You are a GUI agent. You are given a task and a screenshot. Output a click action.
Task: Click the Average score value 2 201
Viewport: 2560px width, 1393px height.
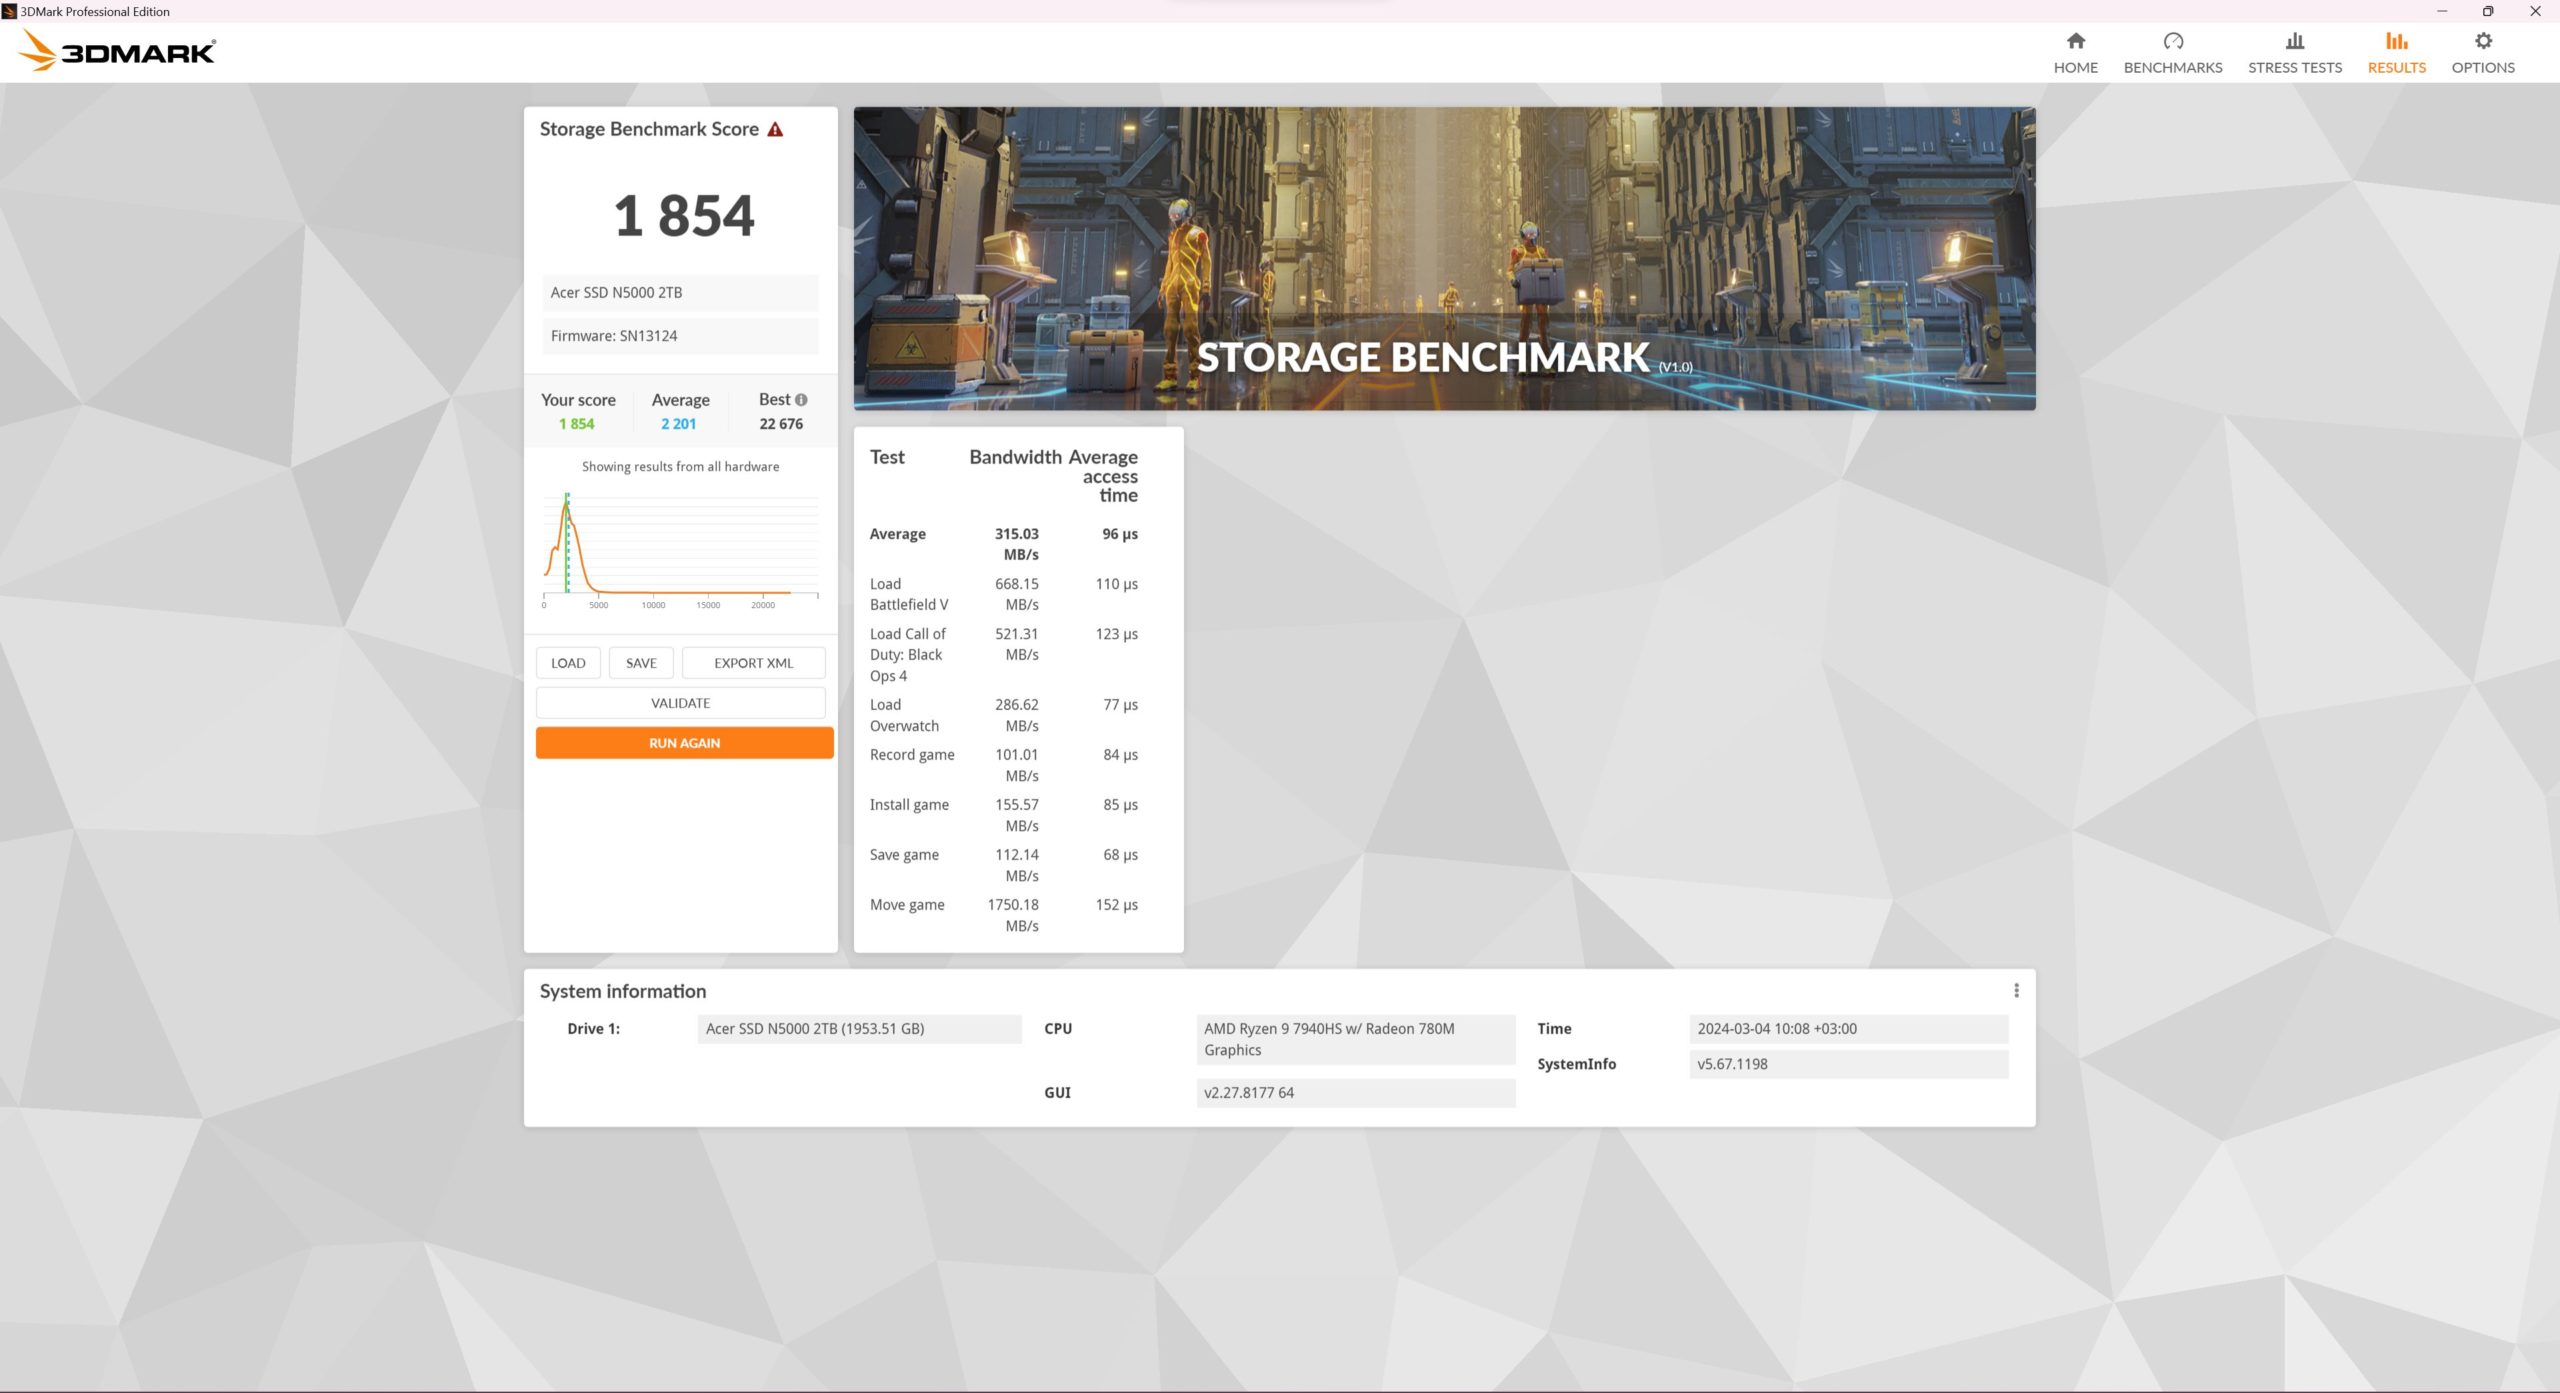tap(678, 424)
